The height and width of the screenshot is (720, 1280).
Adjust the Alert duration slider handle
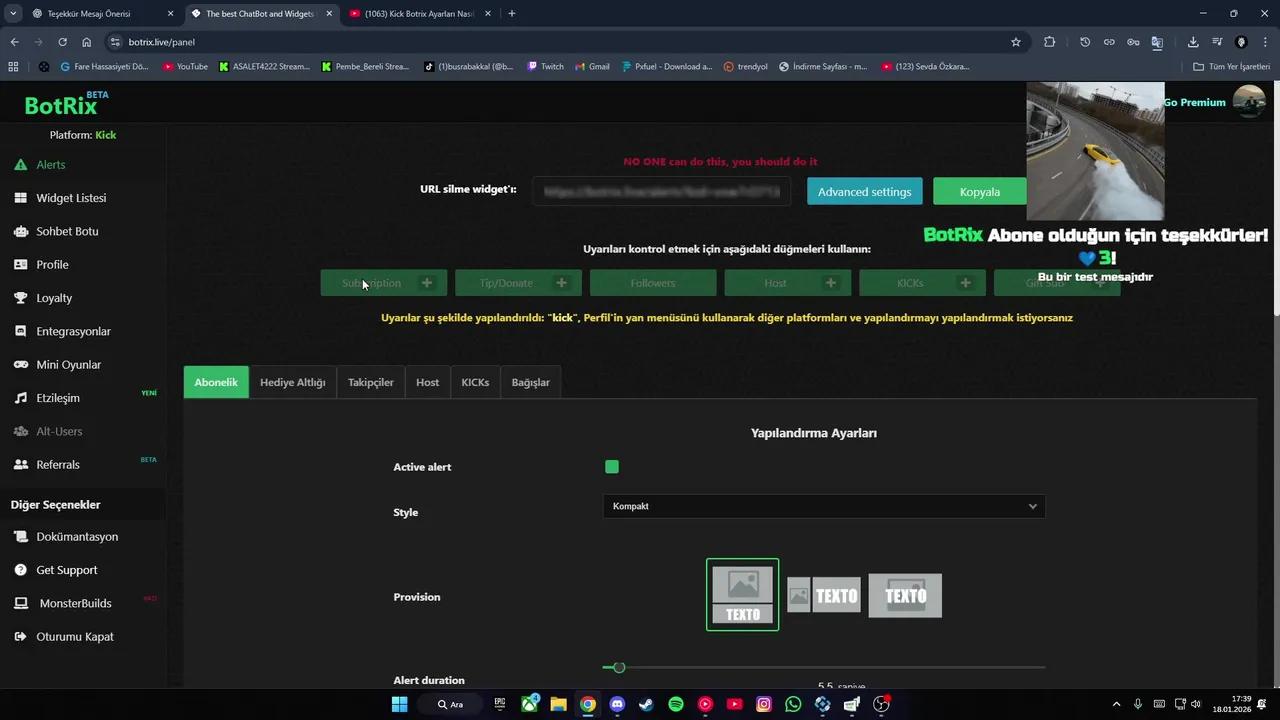tap(618, 667)
